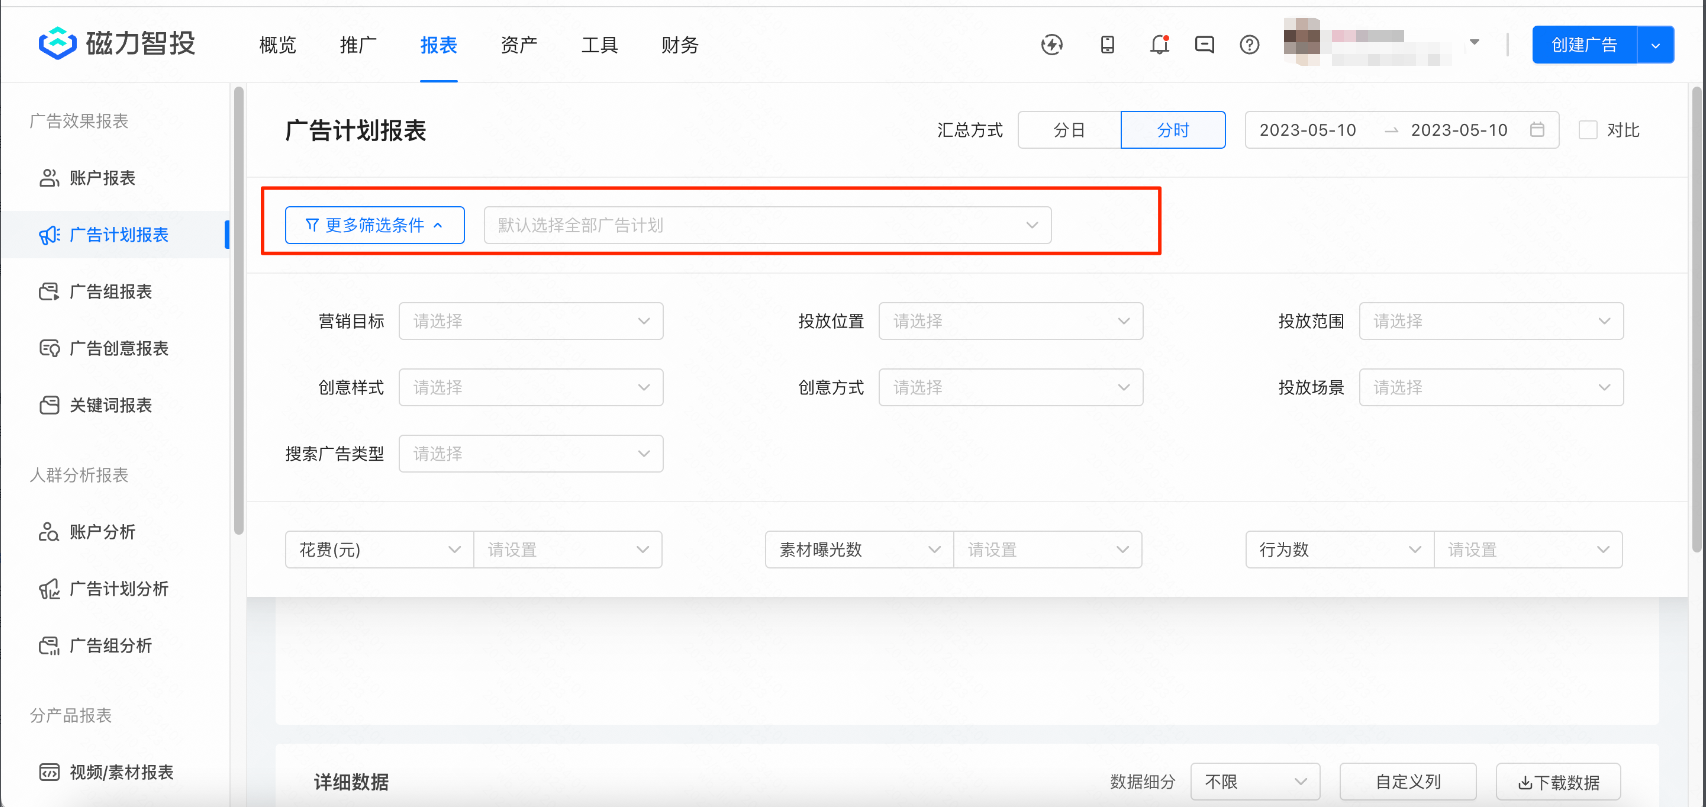Open the mobile device icon in header
Screen dimensions: 1706x807
pos(1107,44)
